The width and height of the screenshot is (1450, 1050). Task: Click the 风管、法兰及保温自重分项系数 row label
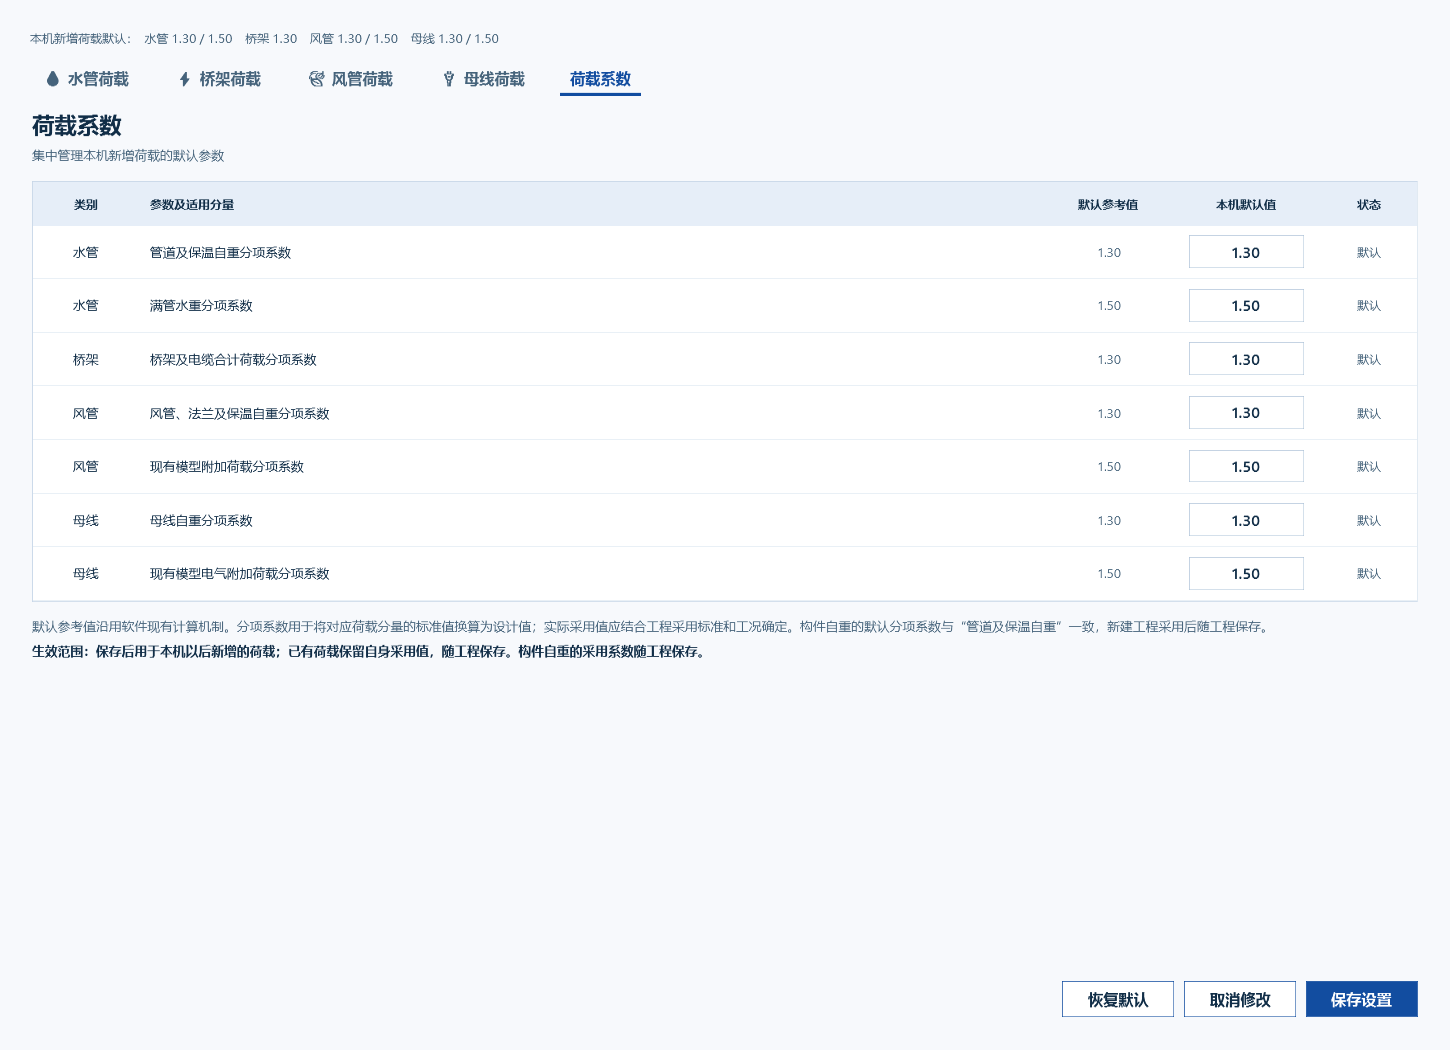coord(240,414)
